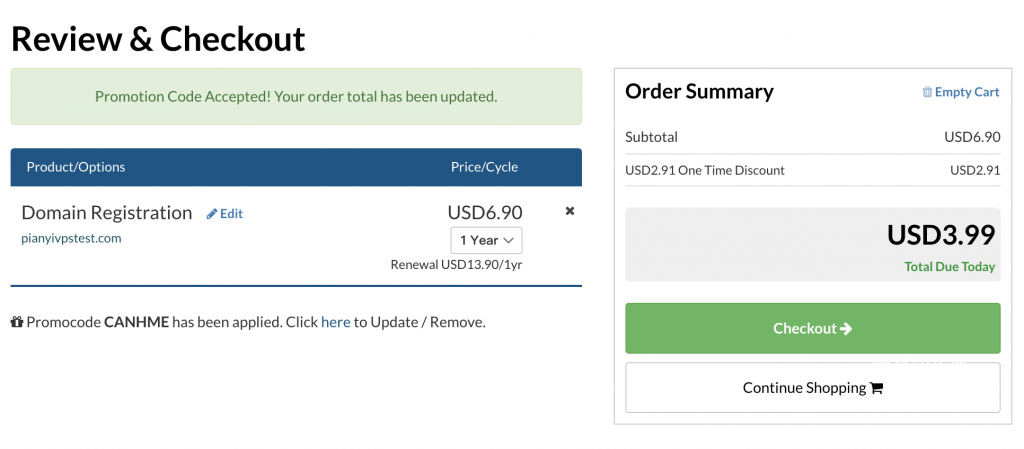The height and width of the screenshot is (449, 1024).
Task: Click the CANHME promo code text
Action: point(136,322)
